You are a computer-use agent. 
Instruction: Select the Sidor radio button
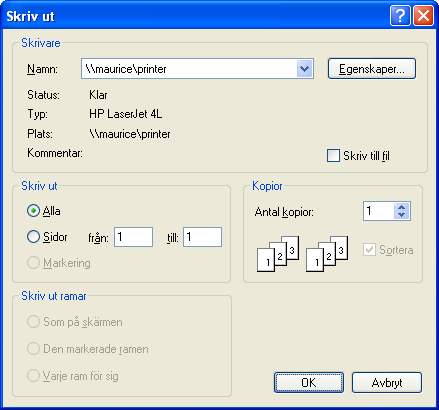coord(33,237)
